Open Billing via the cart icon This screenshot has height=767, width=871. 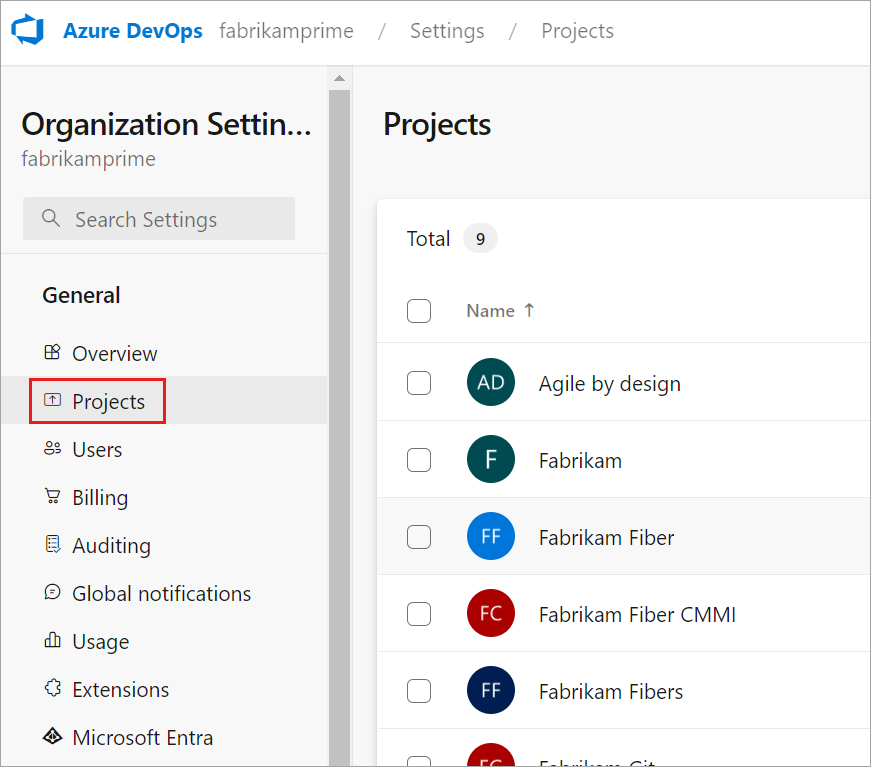coord(53,497)
